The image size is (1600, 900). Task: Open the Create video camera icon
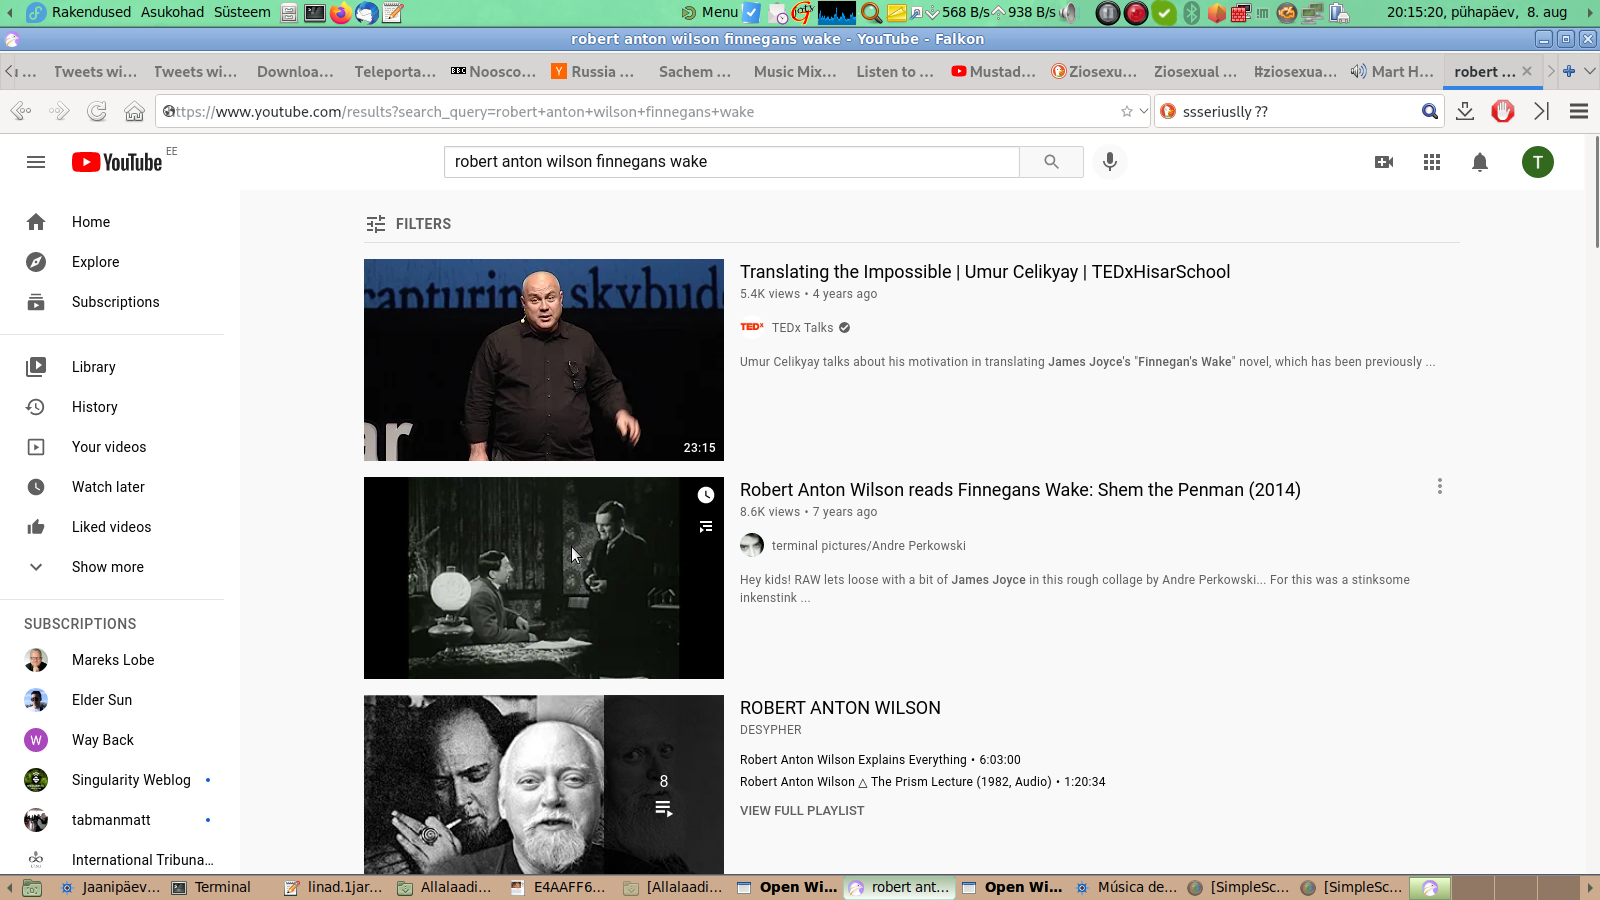pyautogui.click(x=1384, y=162)
